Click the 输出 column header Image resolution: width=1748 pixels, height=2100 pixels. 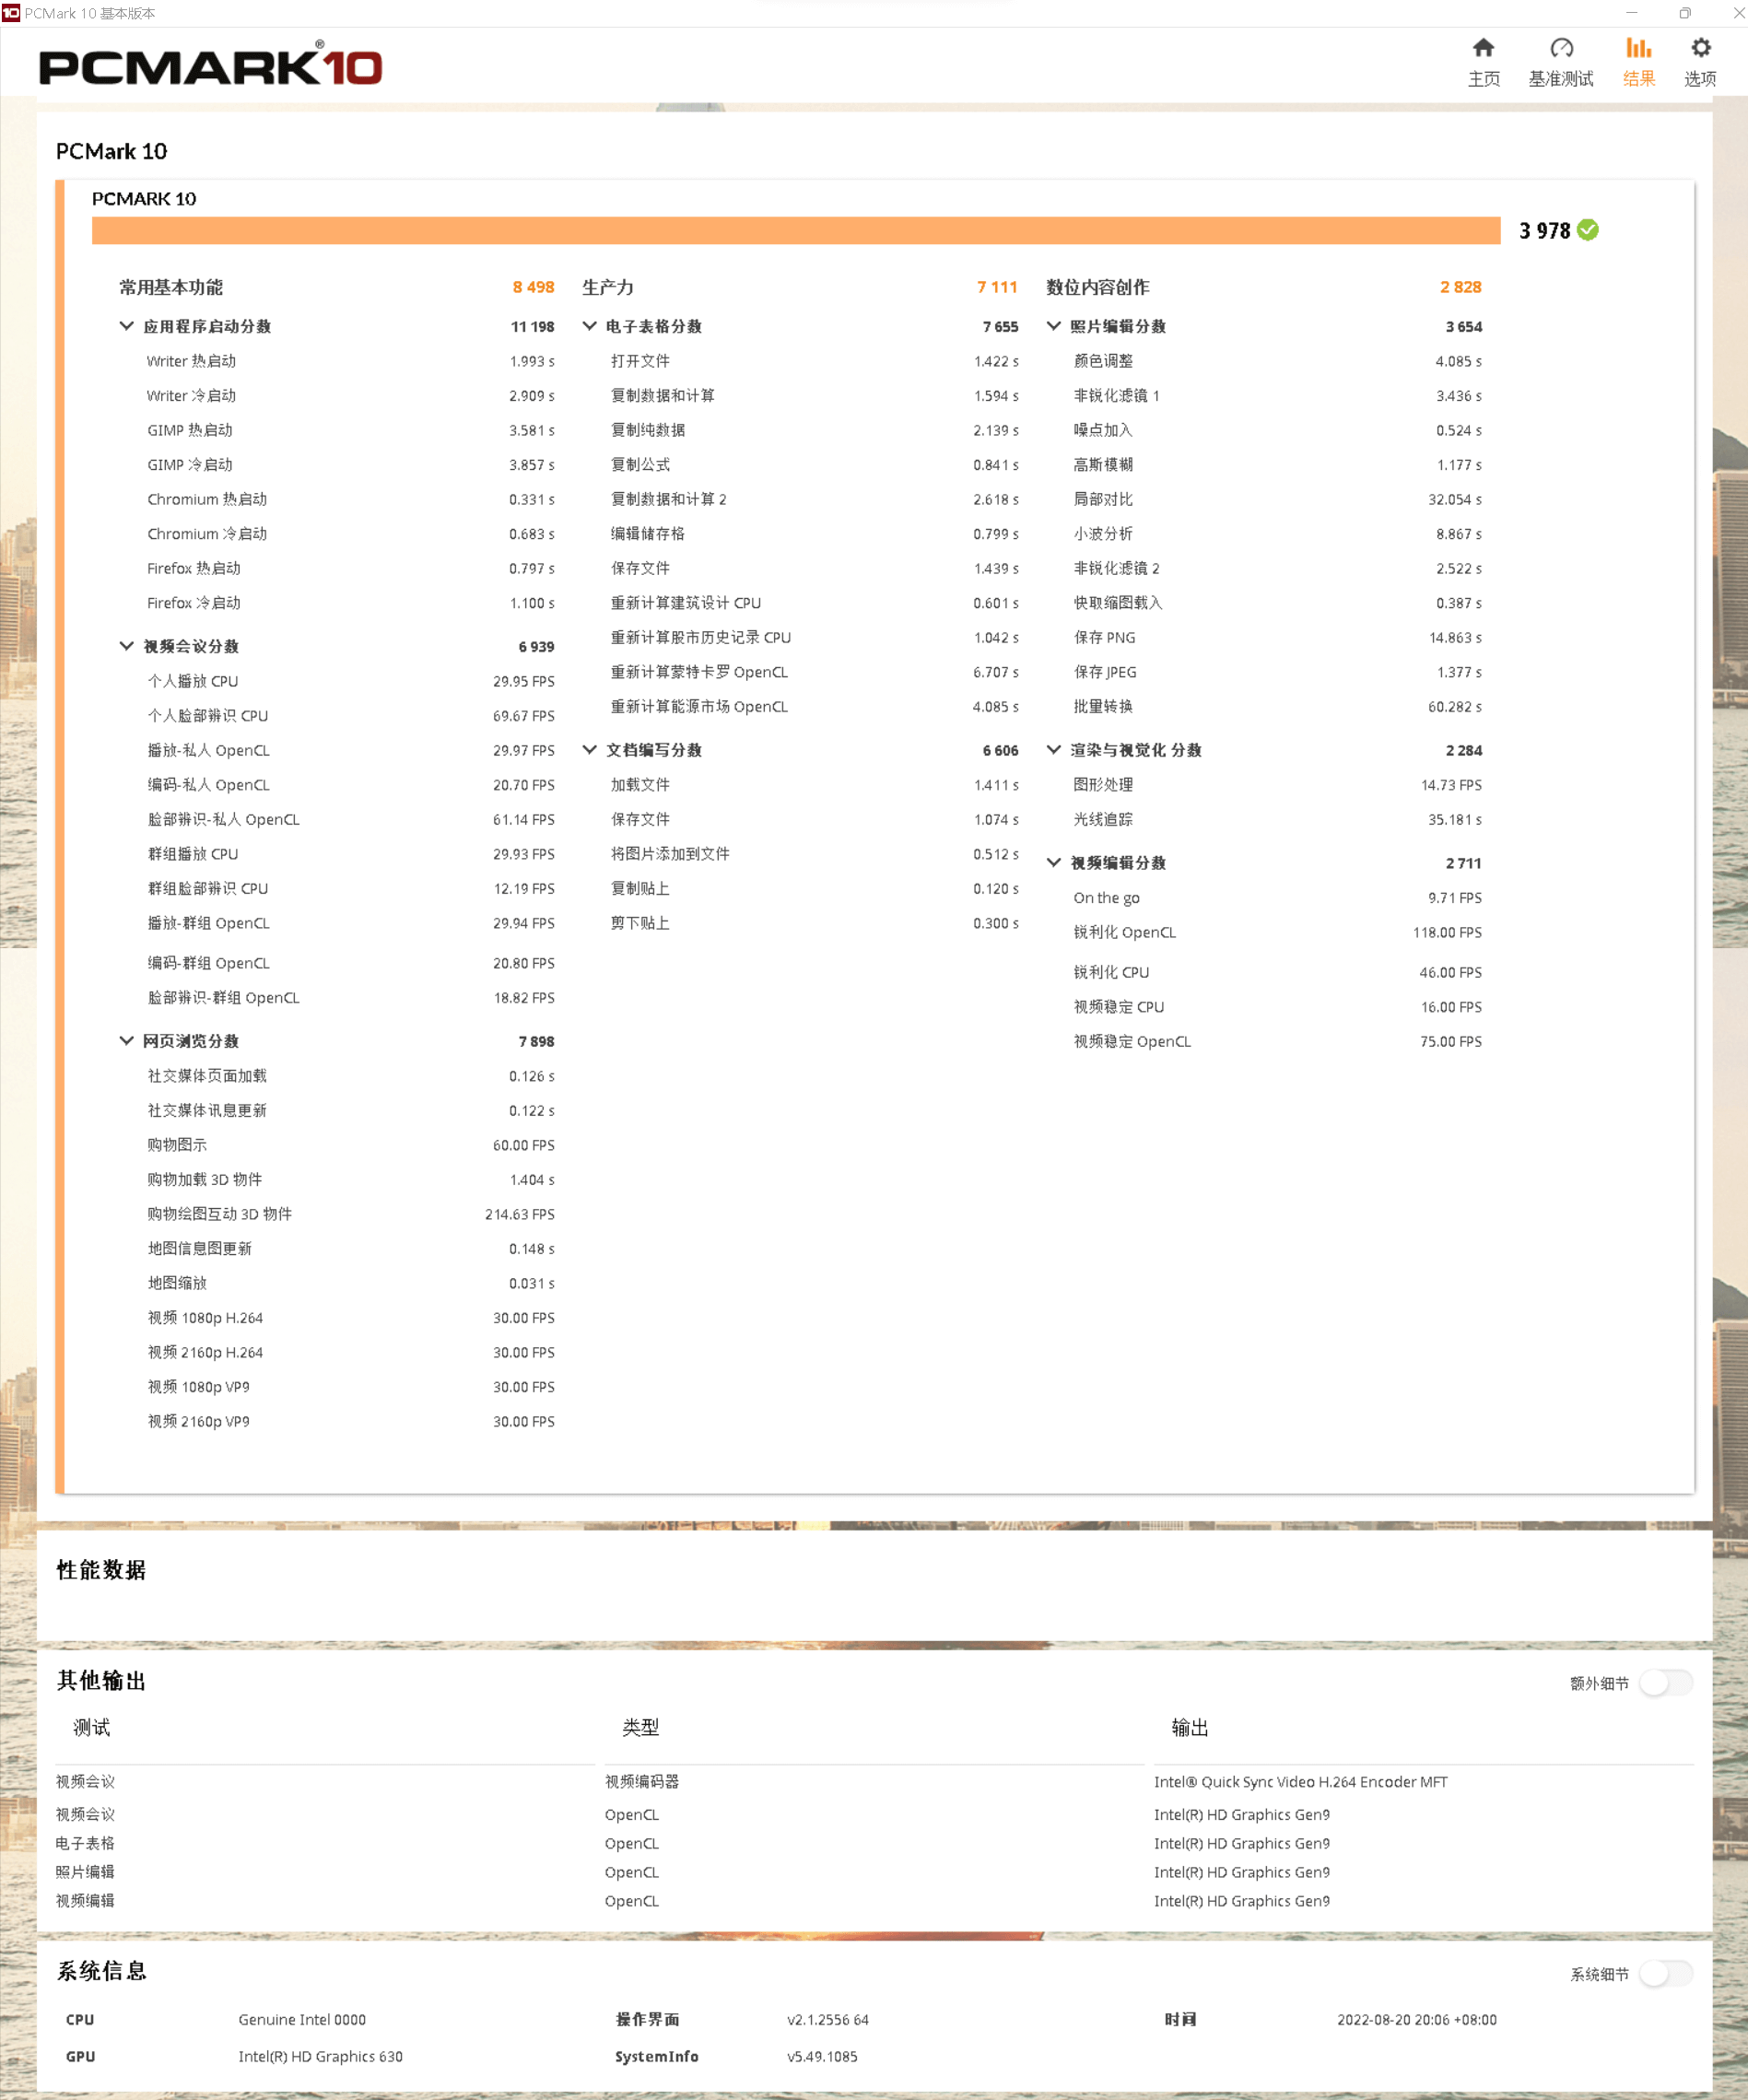pos(1190,1727)
